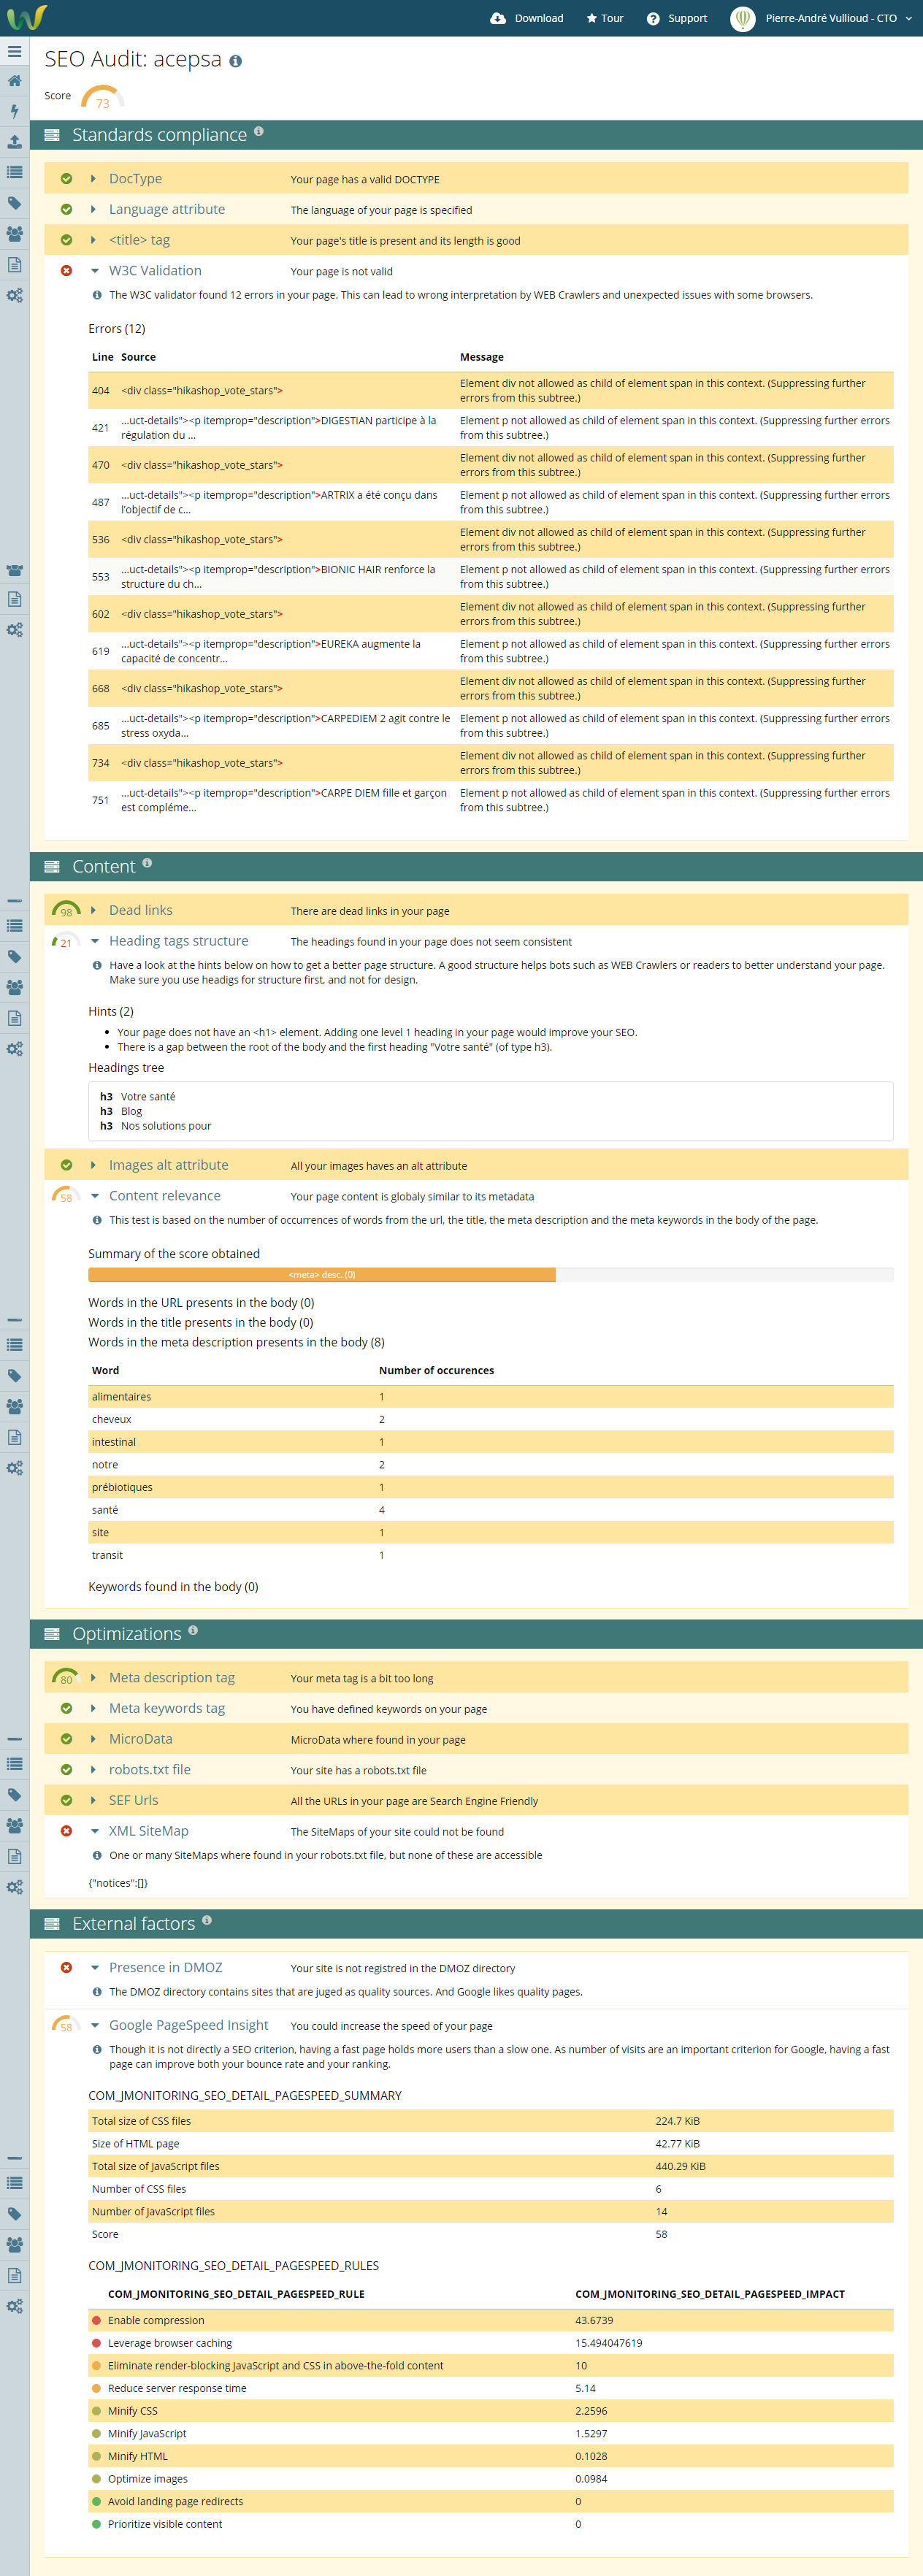Click the Heading tags gauge showing 21

pos(66,940)
